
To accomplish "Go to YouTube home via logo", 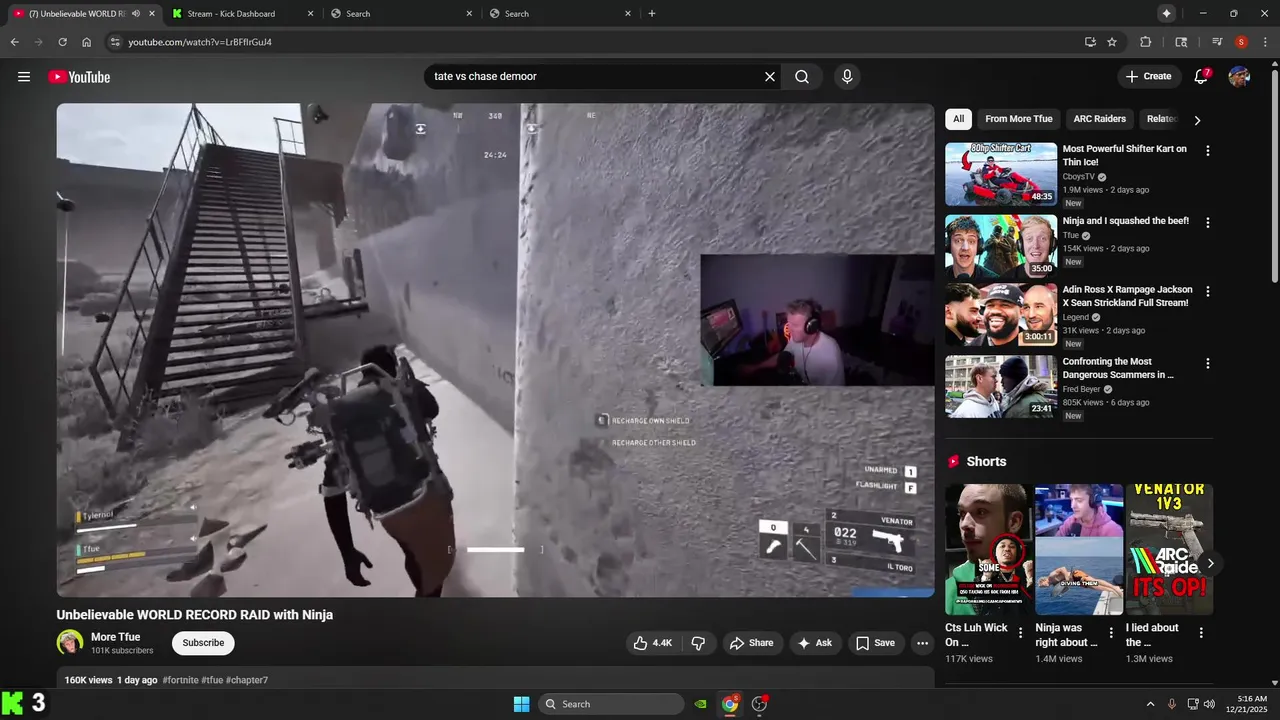I will click(79, 77).
